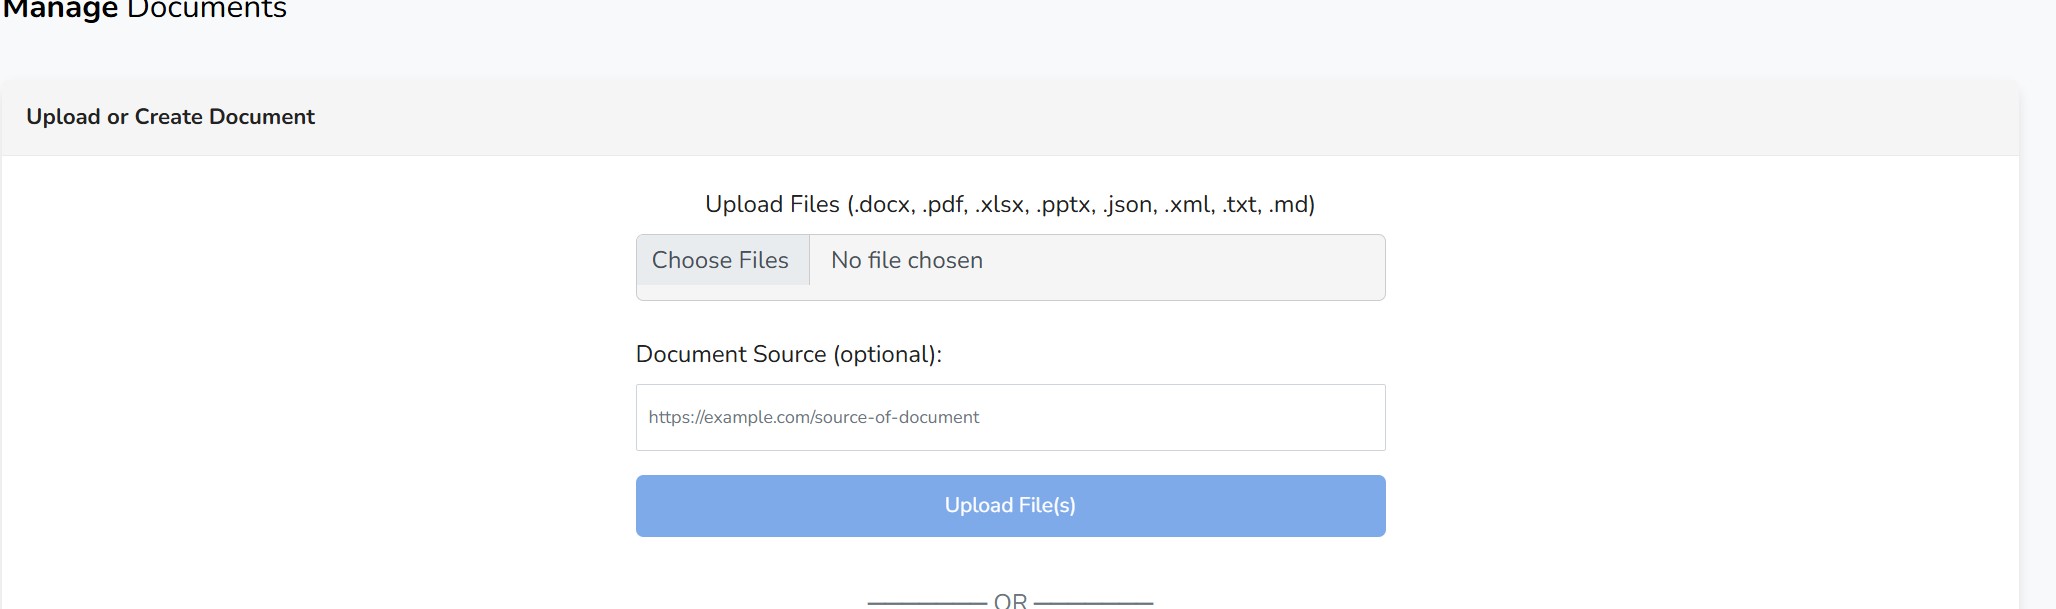This screenshot has width=2056, height=609.
Task: Click the ".docx" extension in upload label
Action: tap(882, 205)
